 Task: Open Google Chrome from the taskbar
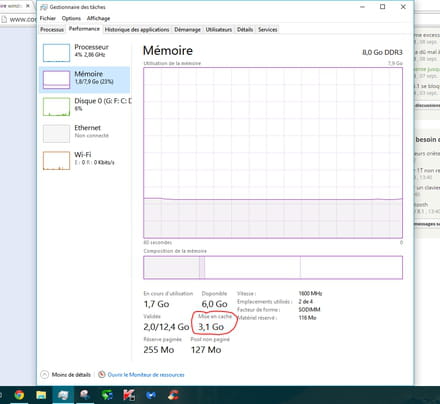[19, 395]
